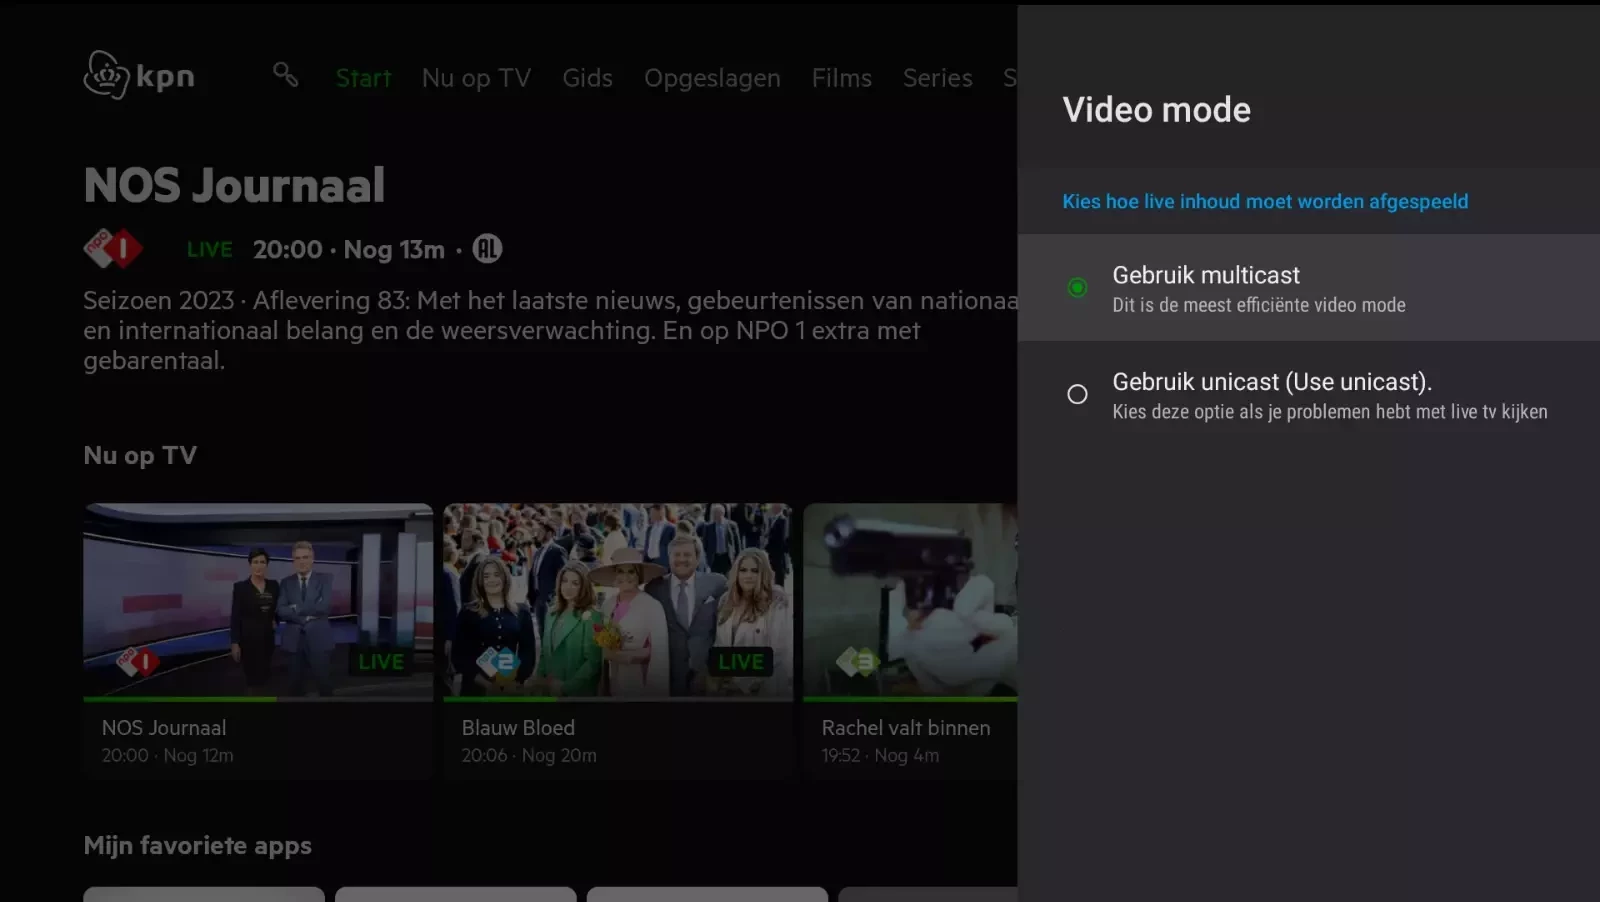1600x902 pixels.
Task: Switch to the Opgeslagen tab
Action: 712,78
